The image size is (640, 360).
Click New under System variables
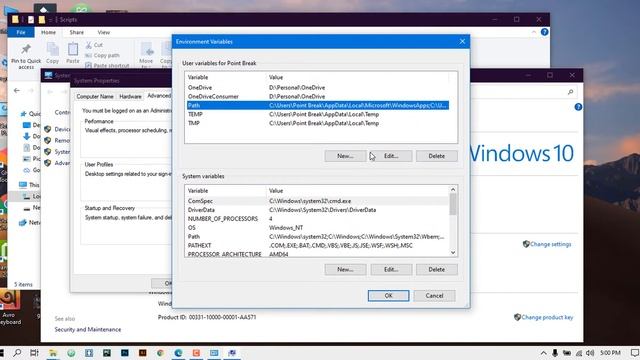(x=345, y=269)
